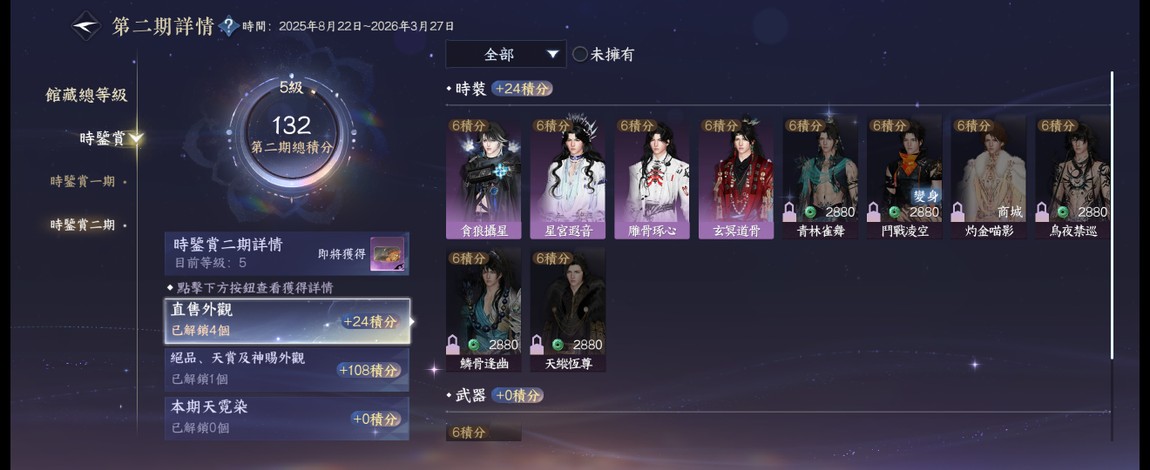The width and height of the screenshot is (1150, 470).
Task: Open the 全部 filter dropdown
Action: coord(506,54)
